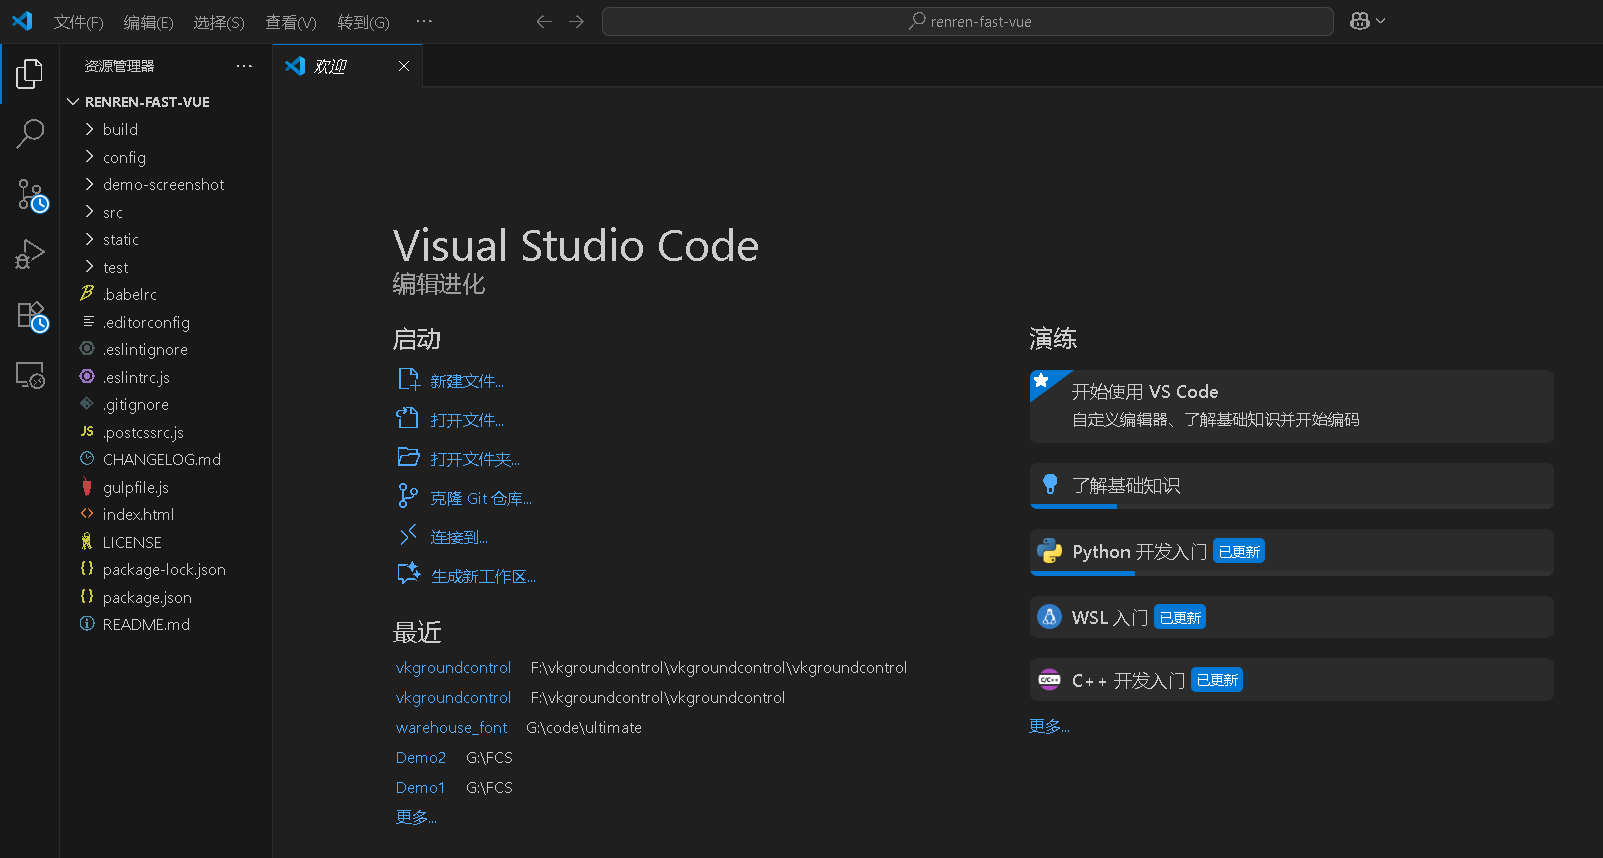Open the 选择(S) menu
This screenshot has width=1603, height=858.
tap(218, 22)
